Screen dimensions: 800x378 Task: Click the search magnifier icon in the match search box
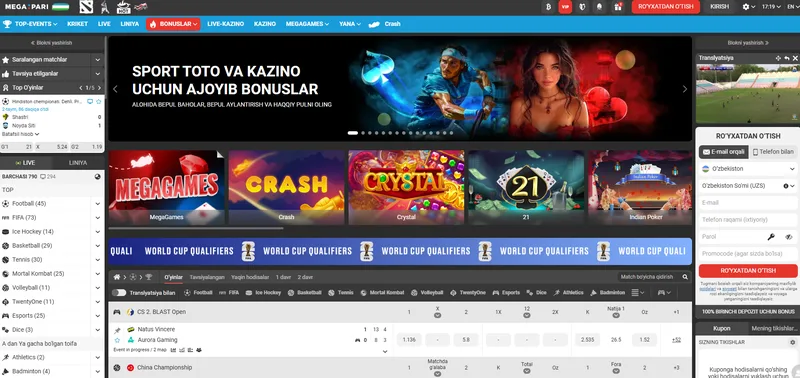[x=685, y=277]
